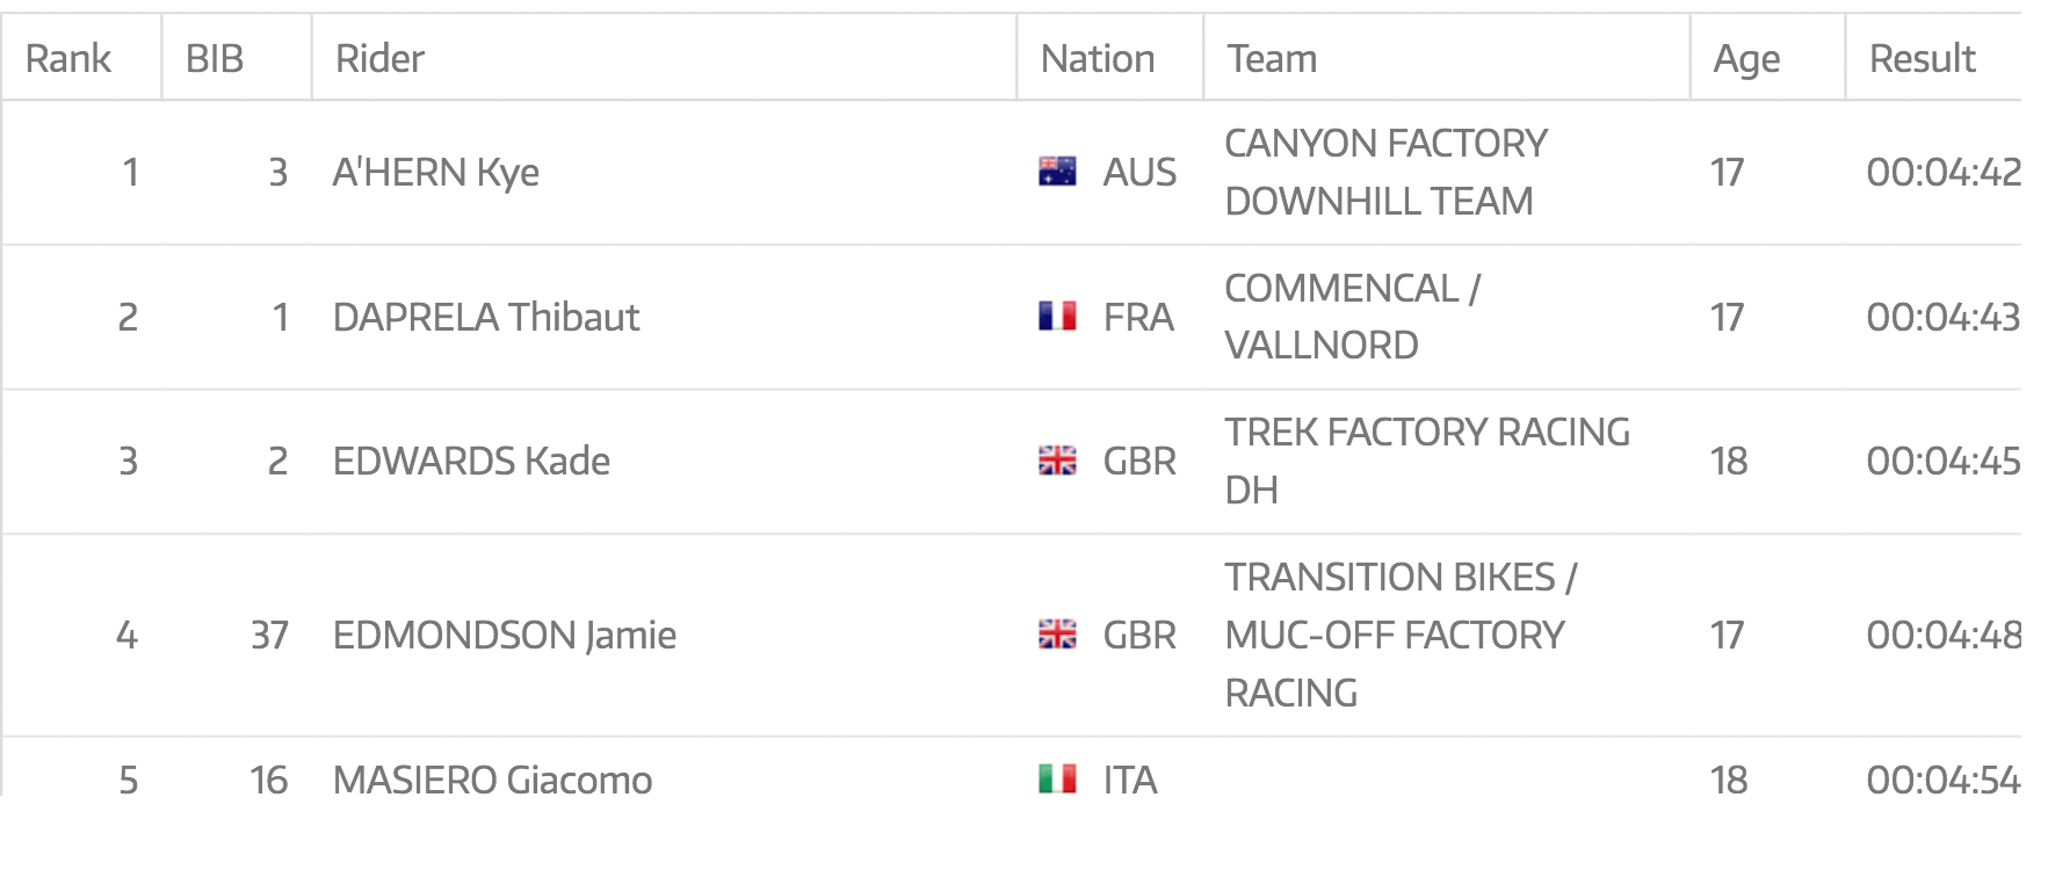Screen dimensions: 2048x877
Task: Open rider MASIERO Giacomo
Action: (492, 780)
